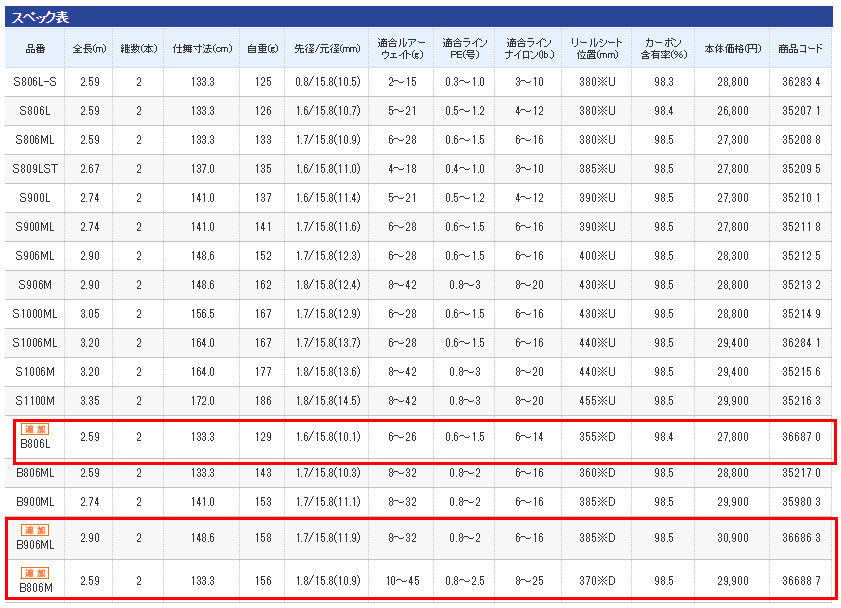Select the カーボン含有率(%) column header
The width and height of the screenshot is (841, 608).
[663, 48]
